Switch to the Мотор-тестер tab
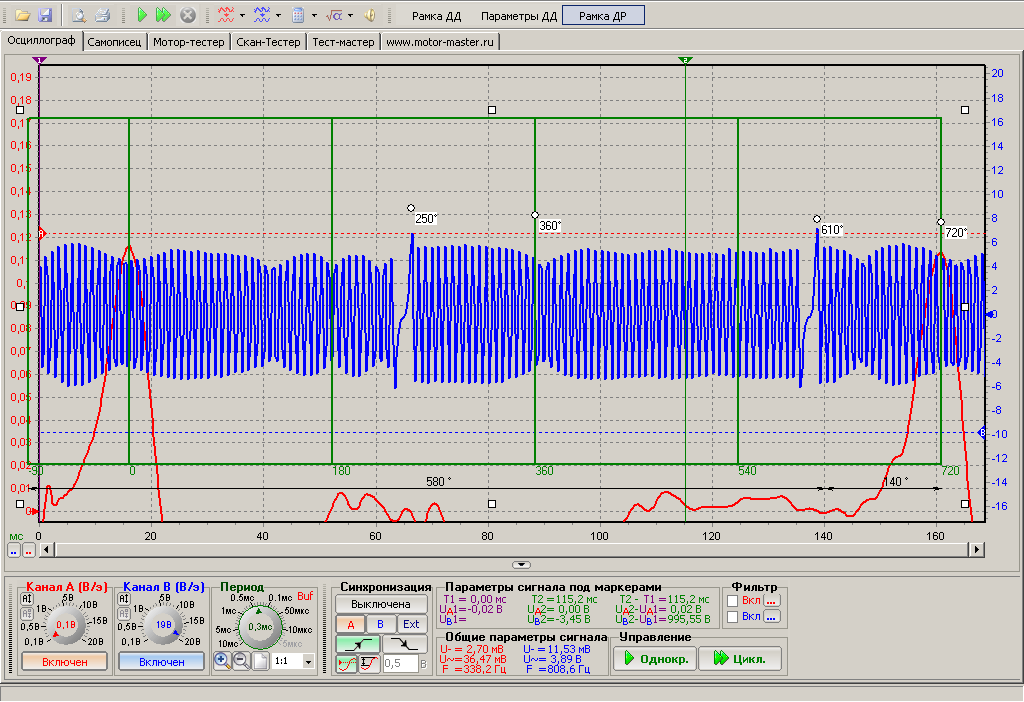Image resolution: width=1024 pixels, height=702 pixels. click(x=189, y=42)
